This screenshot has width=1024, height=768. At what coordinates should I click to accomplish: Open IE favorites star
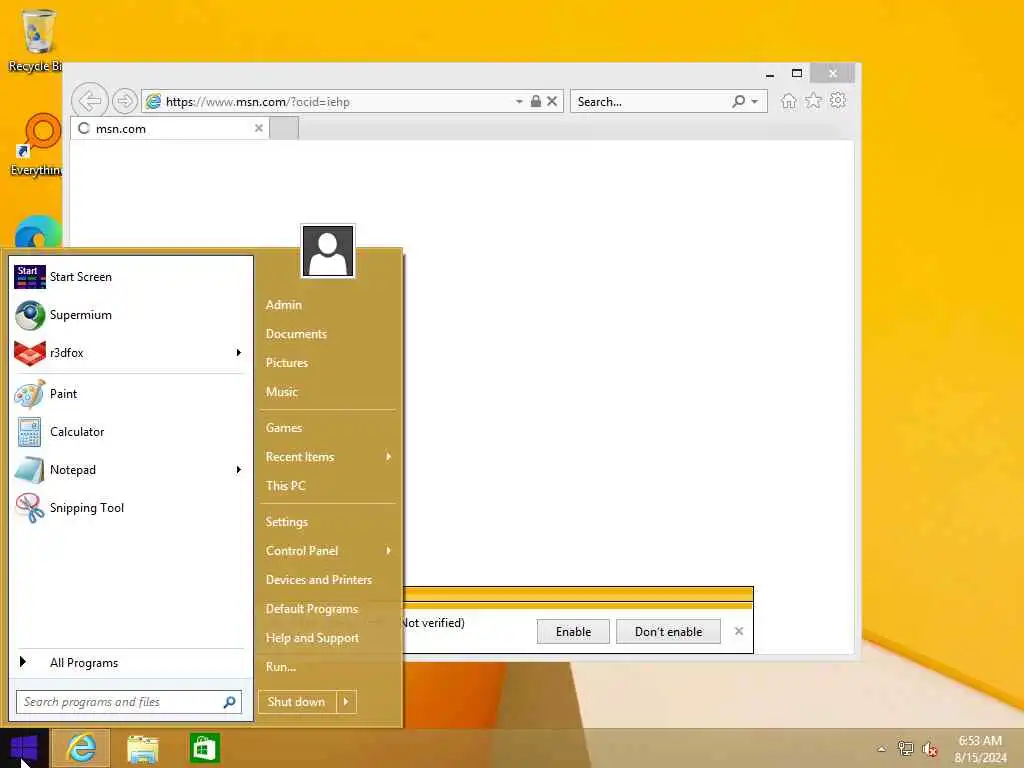tap(813, 101)
